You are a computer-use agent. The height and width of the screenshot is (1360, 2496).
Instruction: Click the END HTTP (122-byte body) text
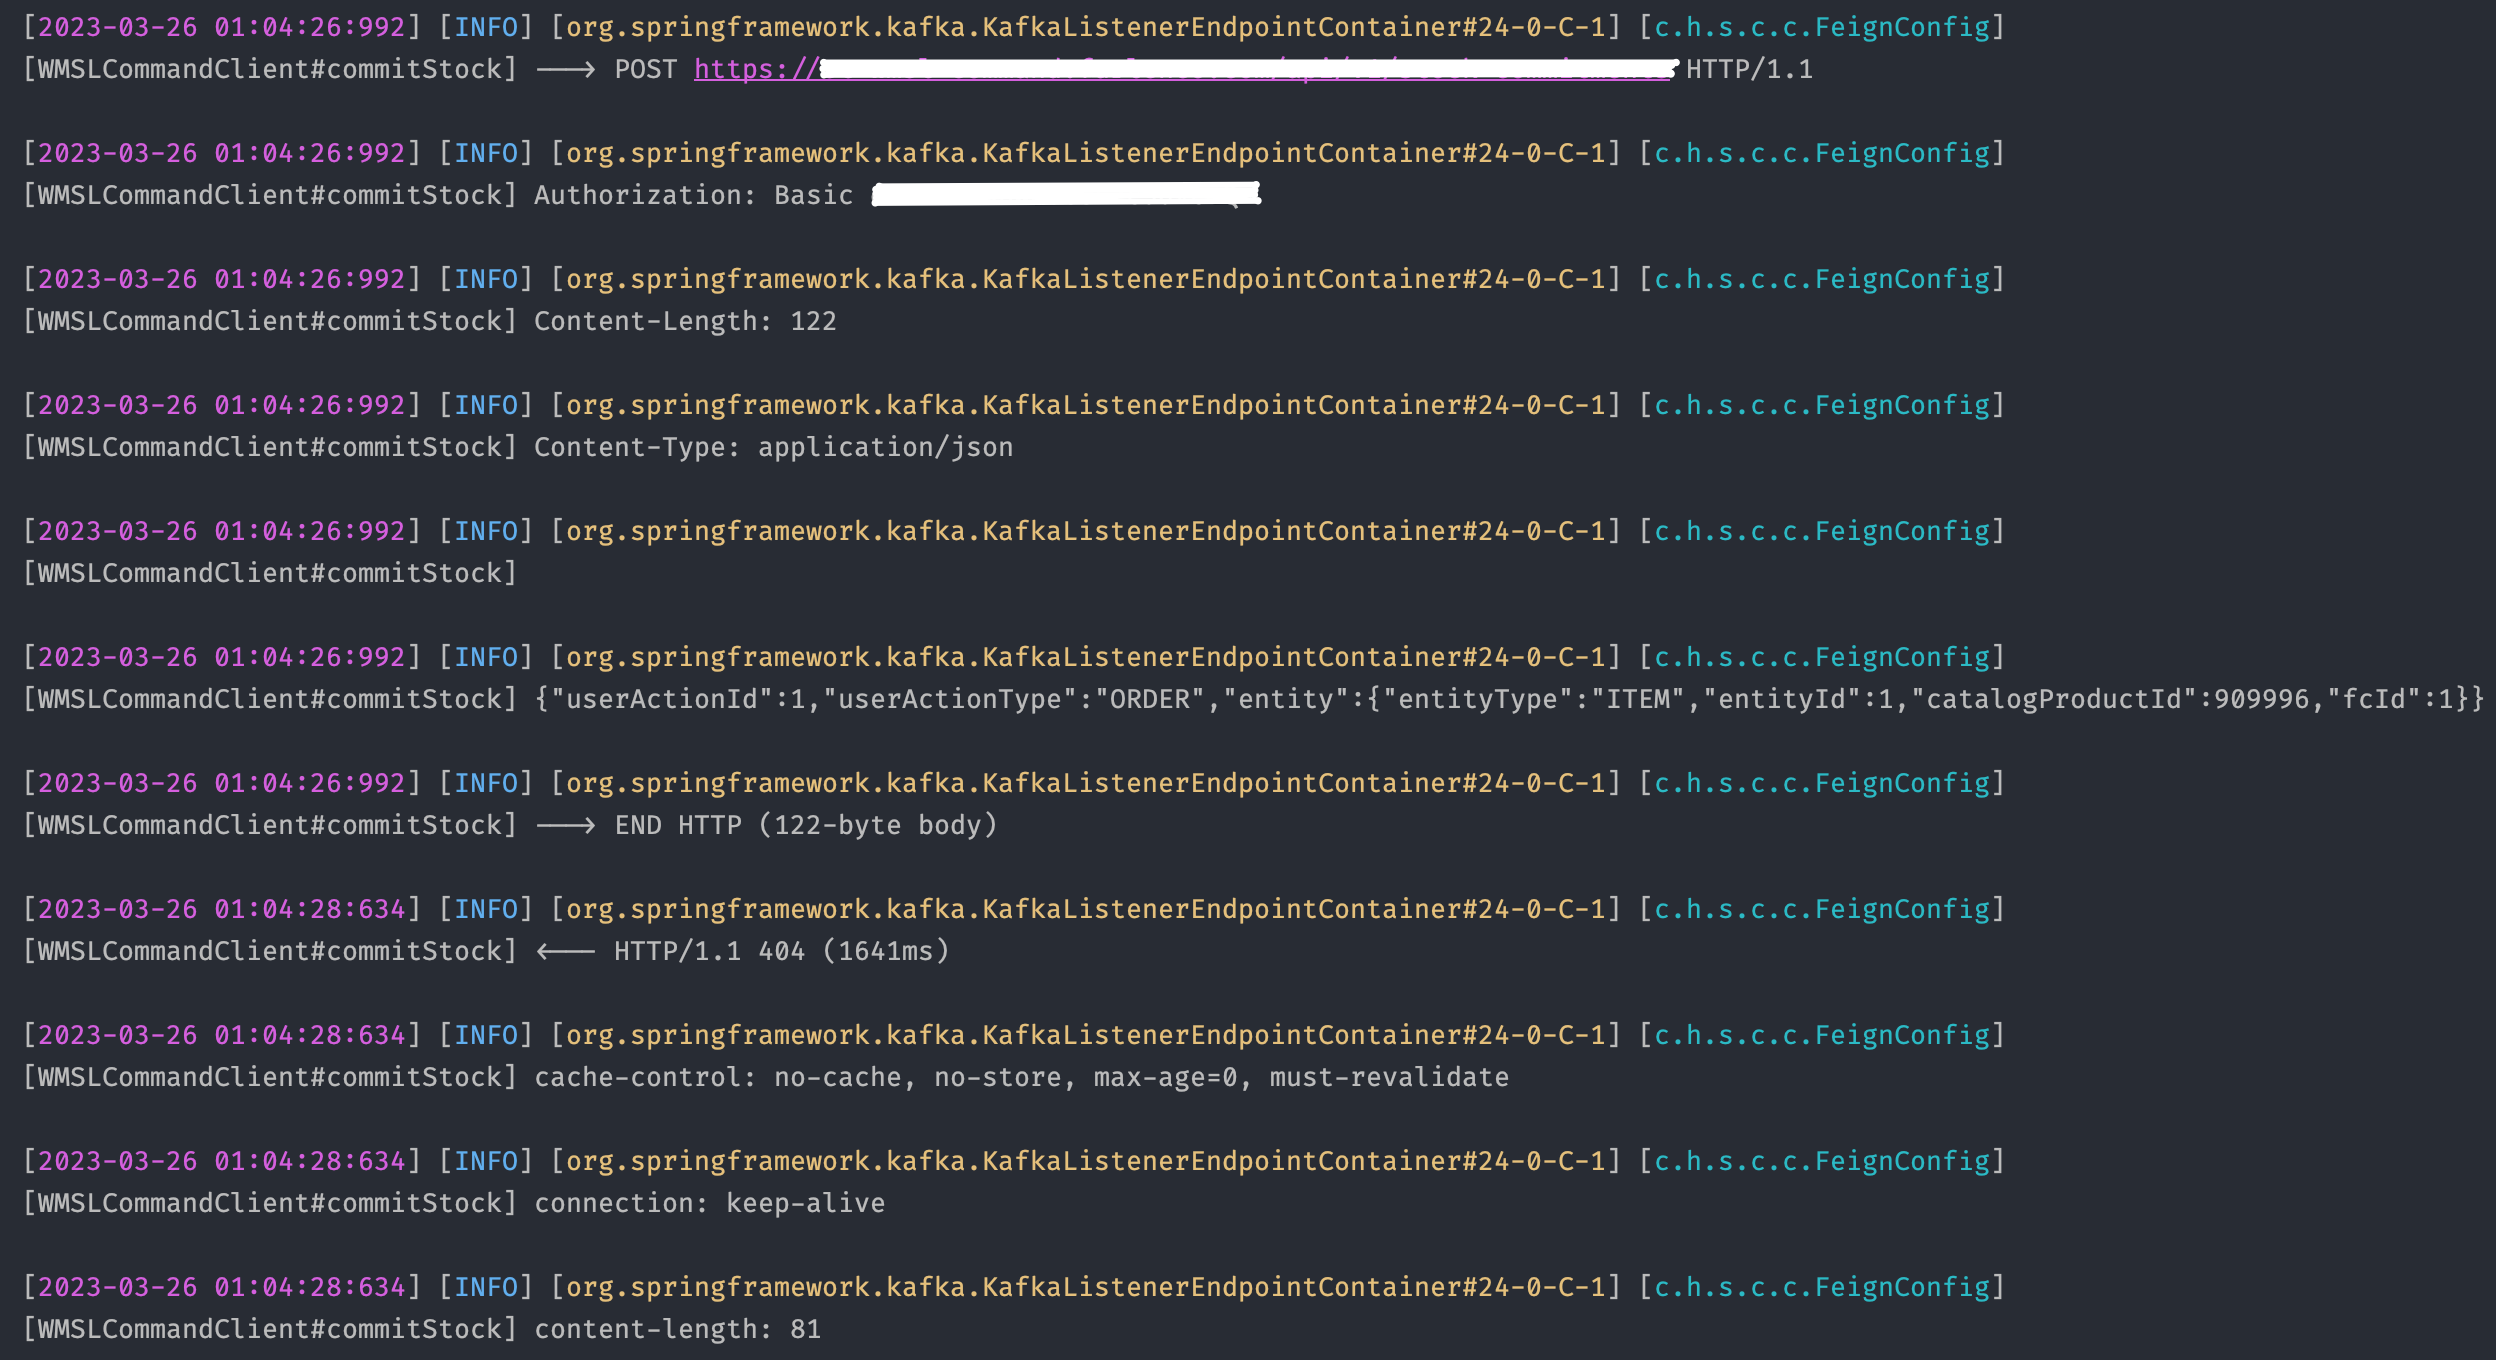pos(805,825)
